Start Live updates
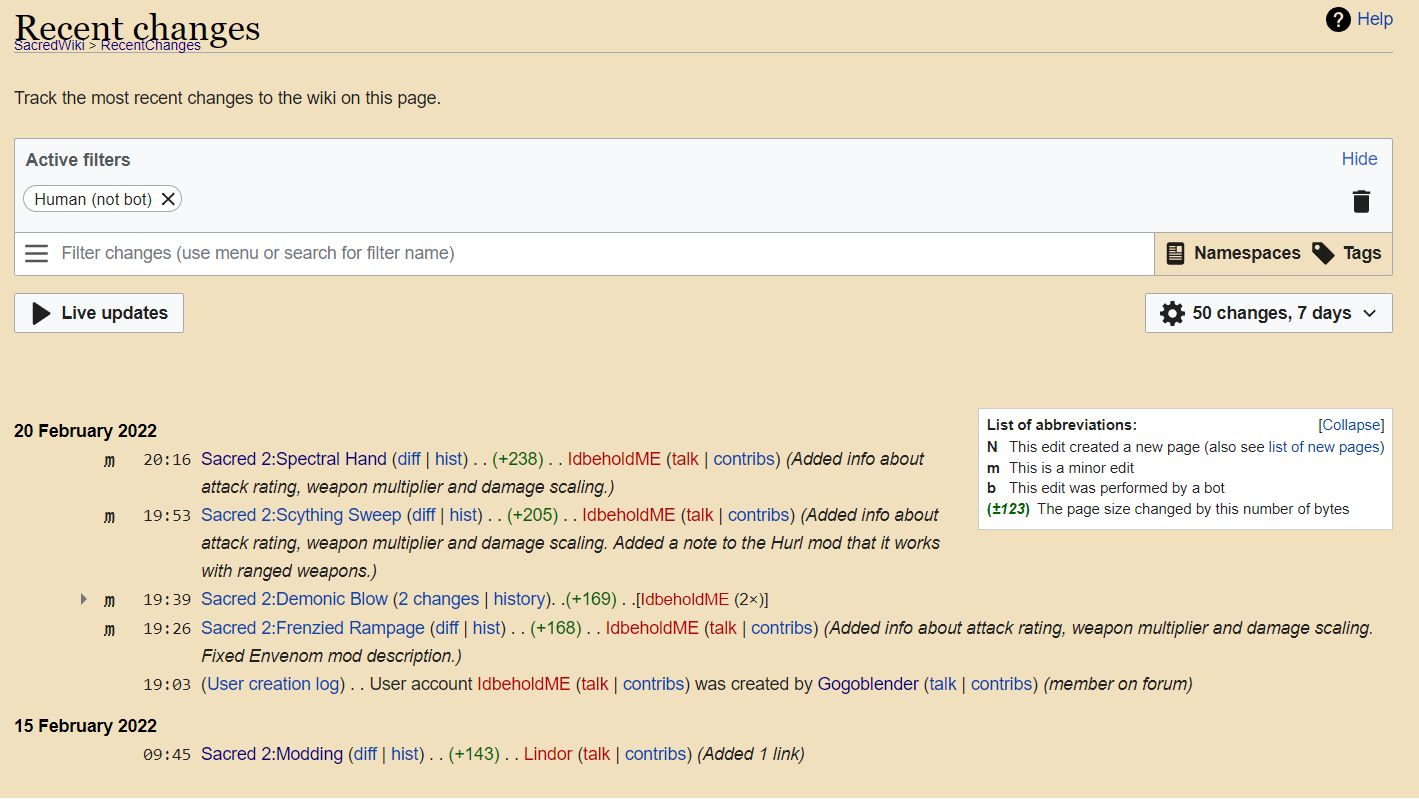This screenshot has height=799, width=1419. pyautogui.click(x=99, y=313)
